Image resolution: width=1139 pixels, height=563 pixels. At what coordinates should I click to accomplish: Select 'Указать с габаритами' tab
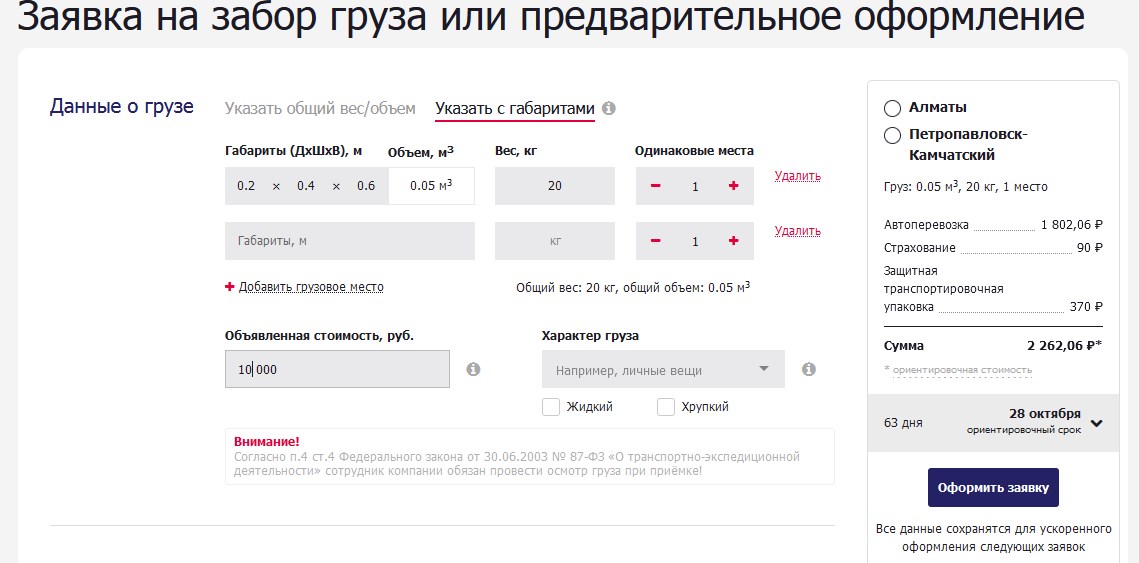click(514, 108)
